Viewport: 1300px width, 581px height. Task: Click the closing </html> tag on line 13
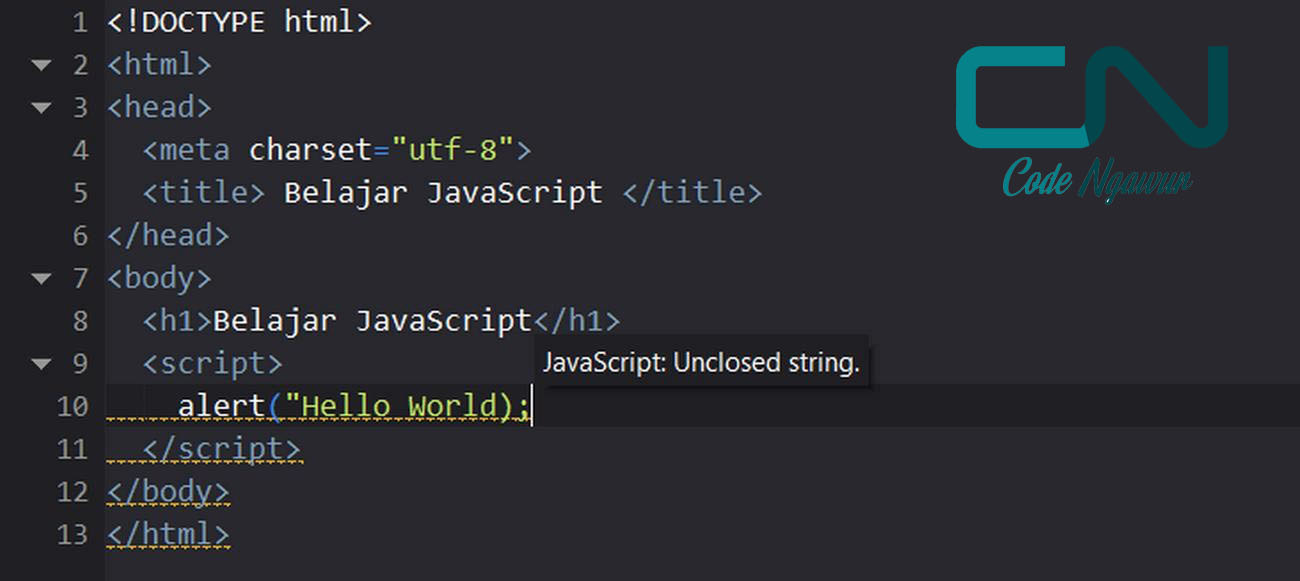(x=168, y=534)
